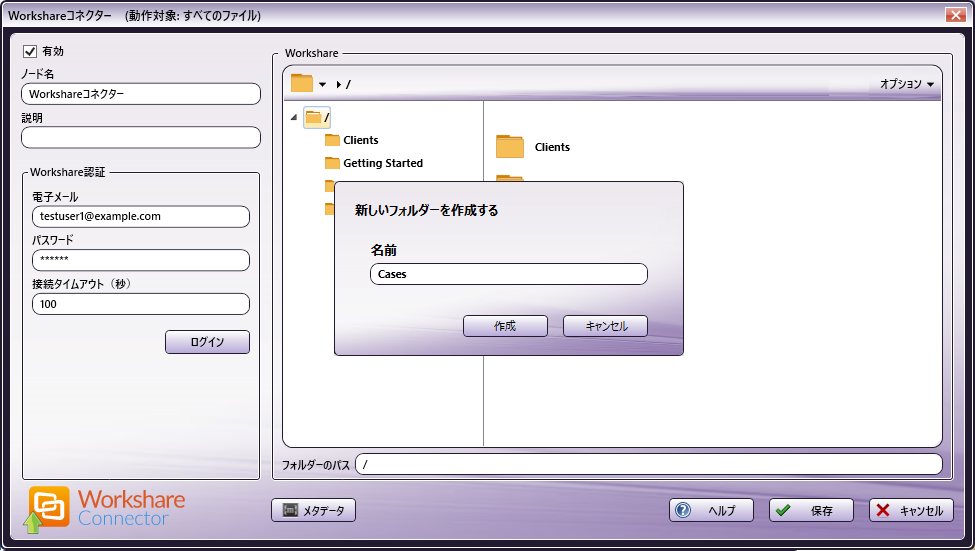Click the フォルダーのパス input field
The image size is (975, 551).
pos(649,465)
